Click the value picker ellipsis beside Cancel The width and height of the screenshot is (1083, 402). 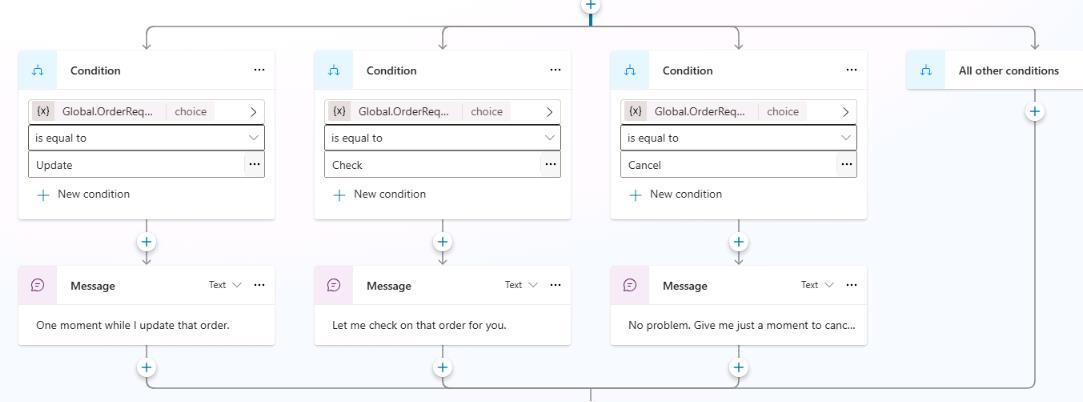click(x=847, y=165)
